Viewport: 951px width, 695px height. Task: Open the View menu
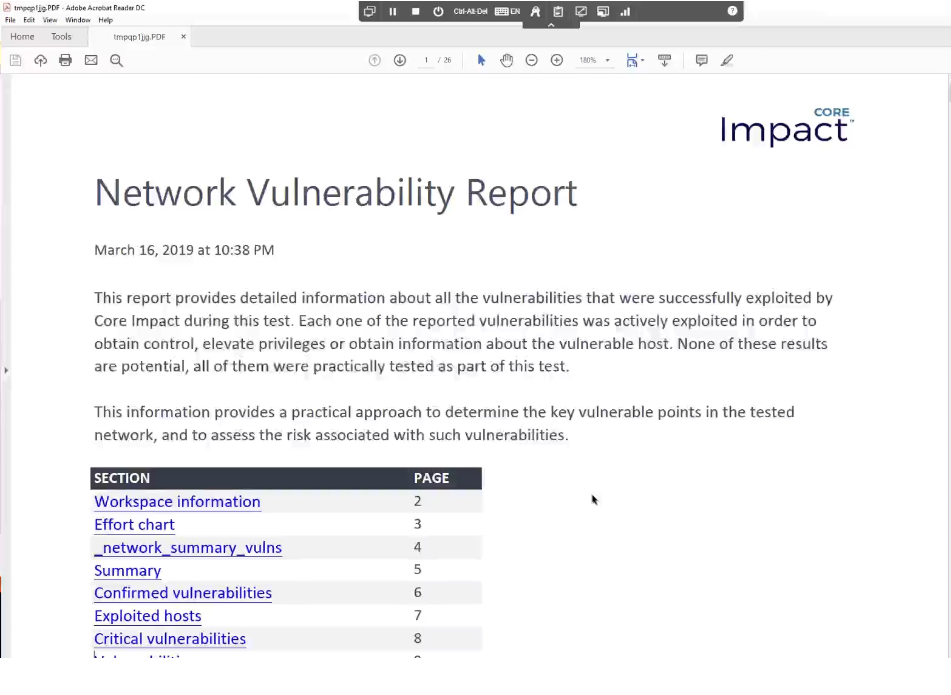pos(50,20)
